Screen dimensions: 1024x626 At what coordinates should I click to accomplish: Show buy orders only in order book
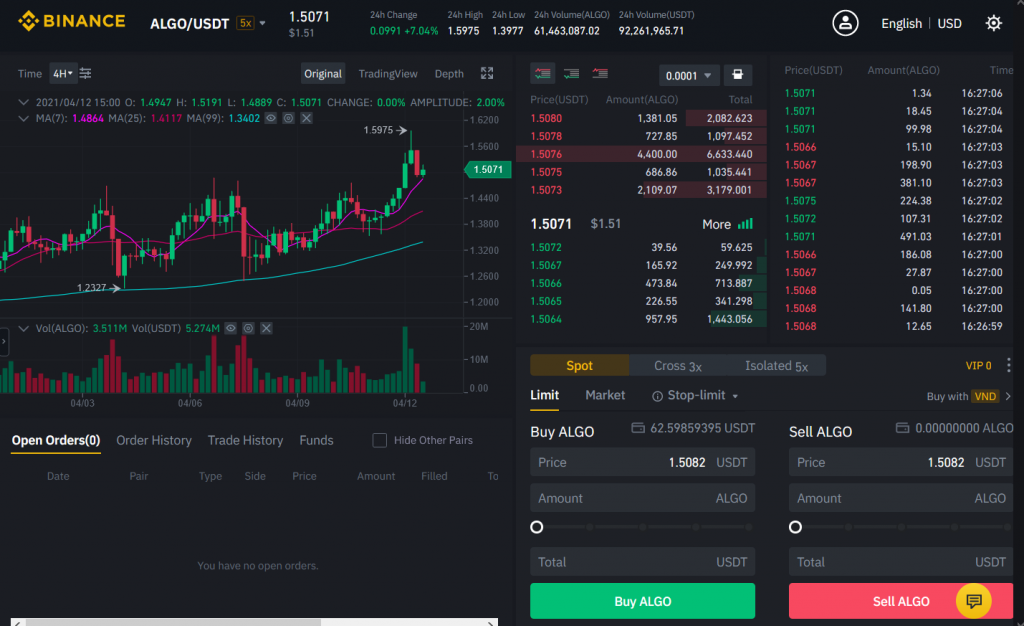pyautogui.click(x=571, y=73)
